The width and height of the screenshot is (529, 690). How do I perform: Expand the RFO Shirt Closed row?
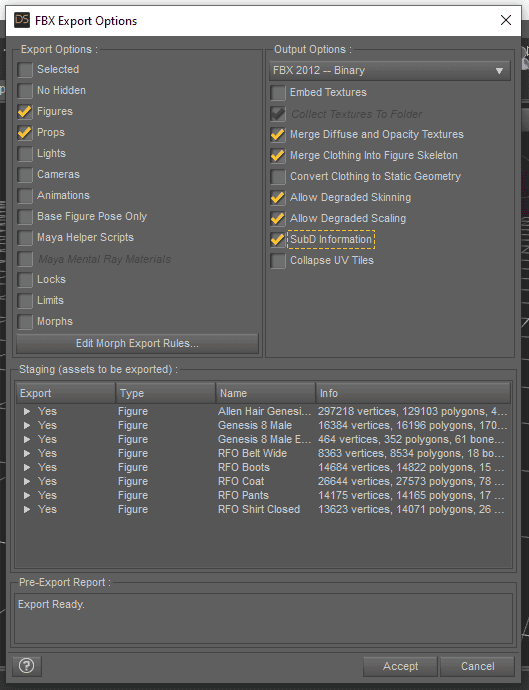pyautogui.click(x=27, y=510)
